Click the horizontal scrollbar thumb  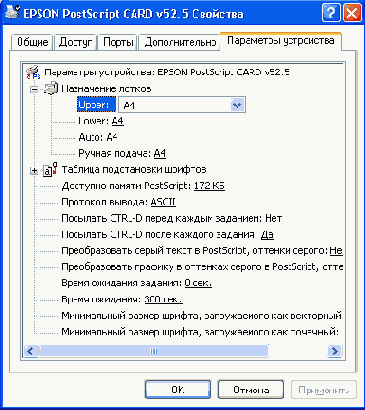tap(153, 351)
